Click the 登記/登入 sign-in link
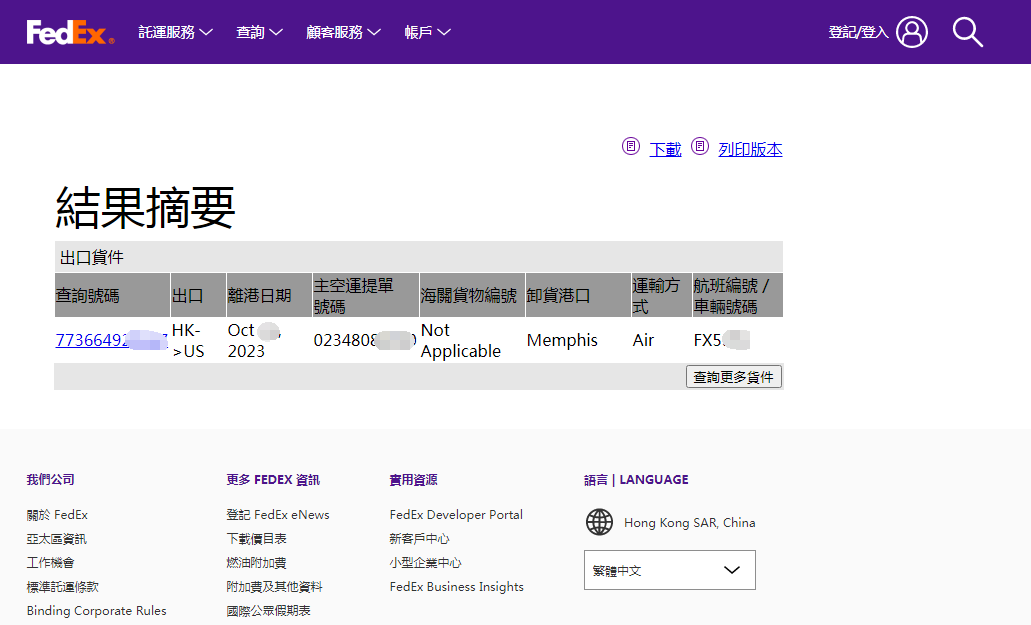Image resolution: width=1031 pixels, height=625 pixels. [858, 32]
